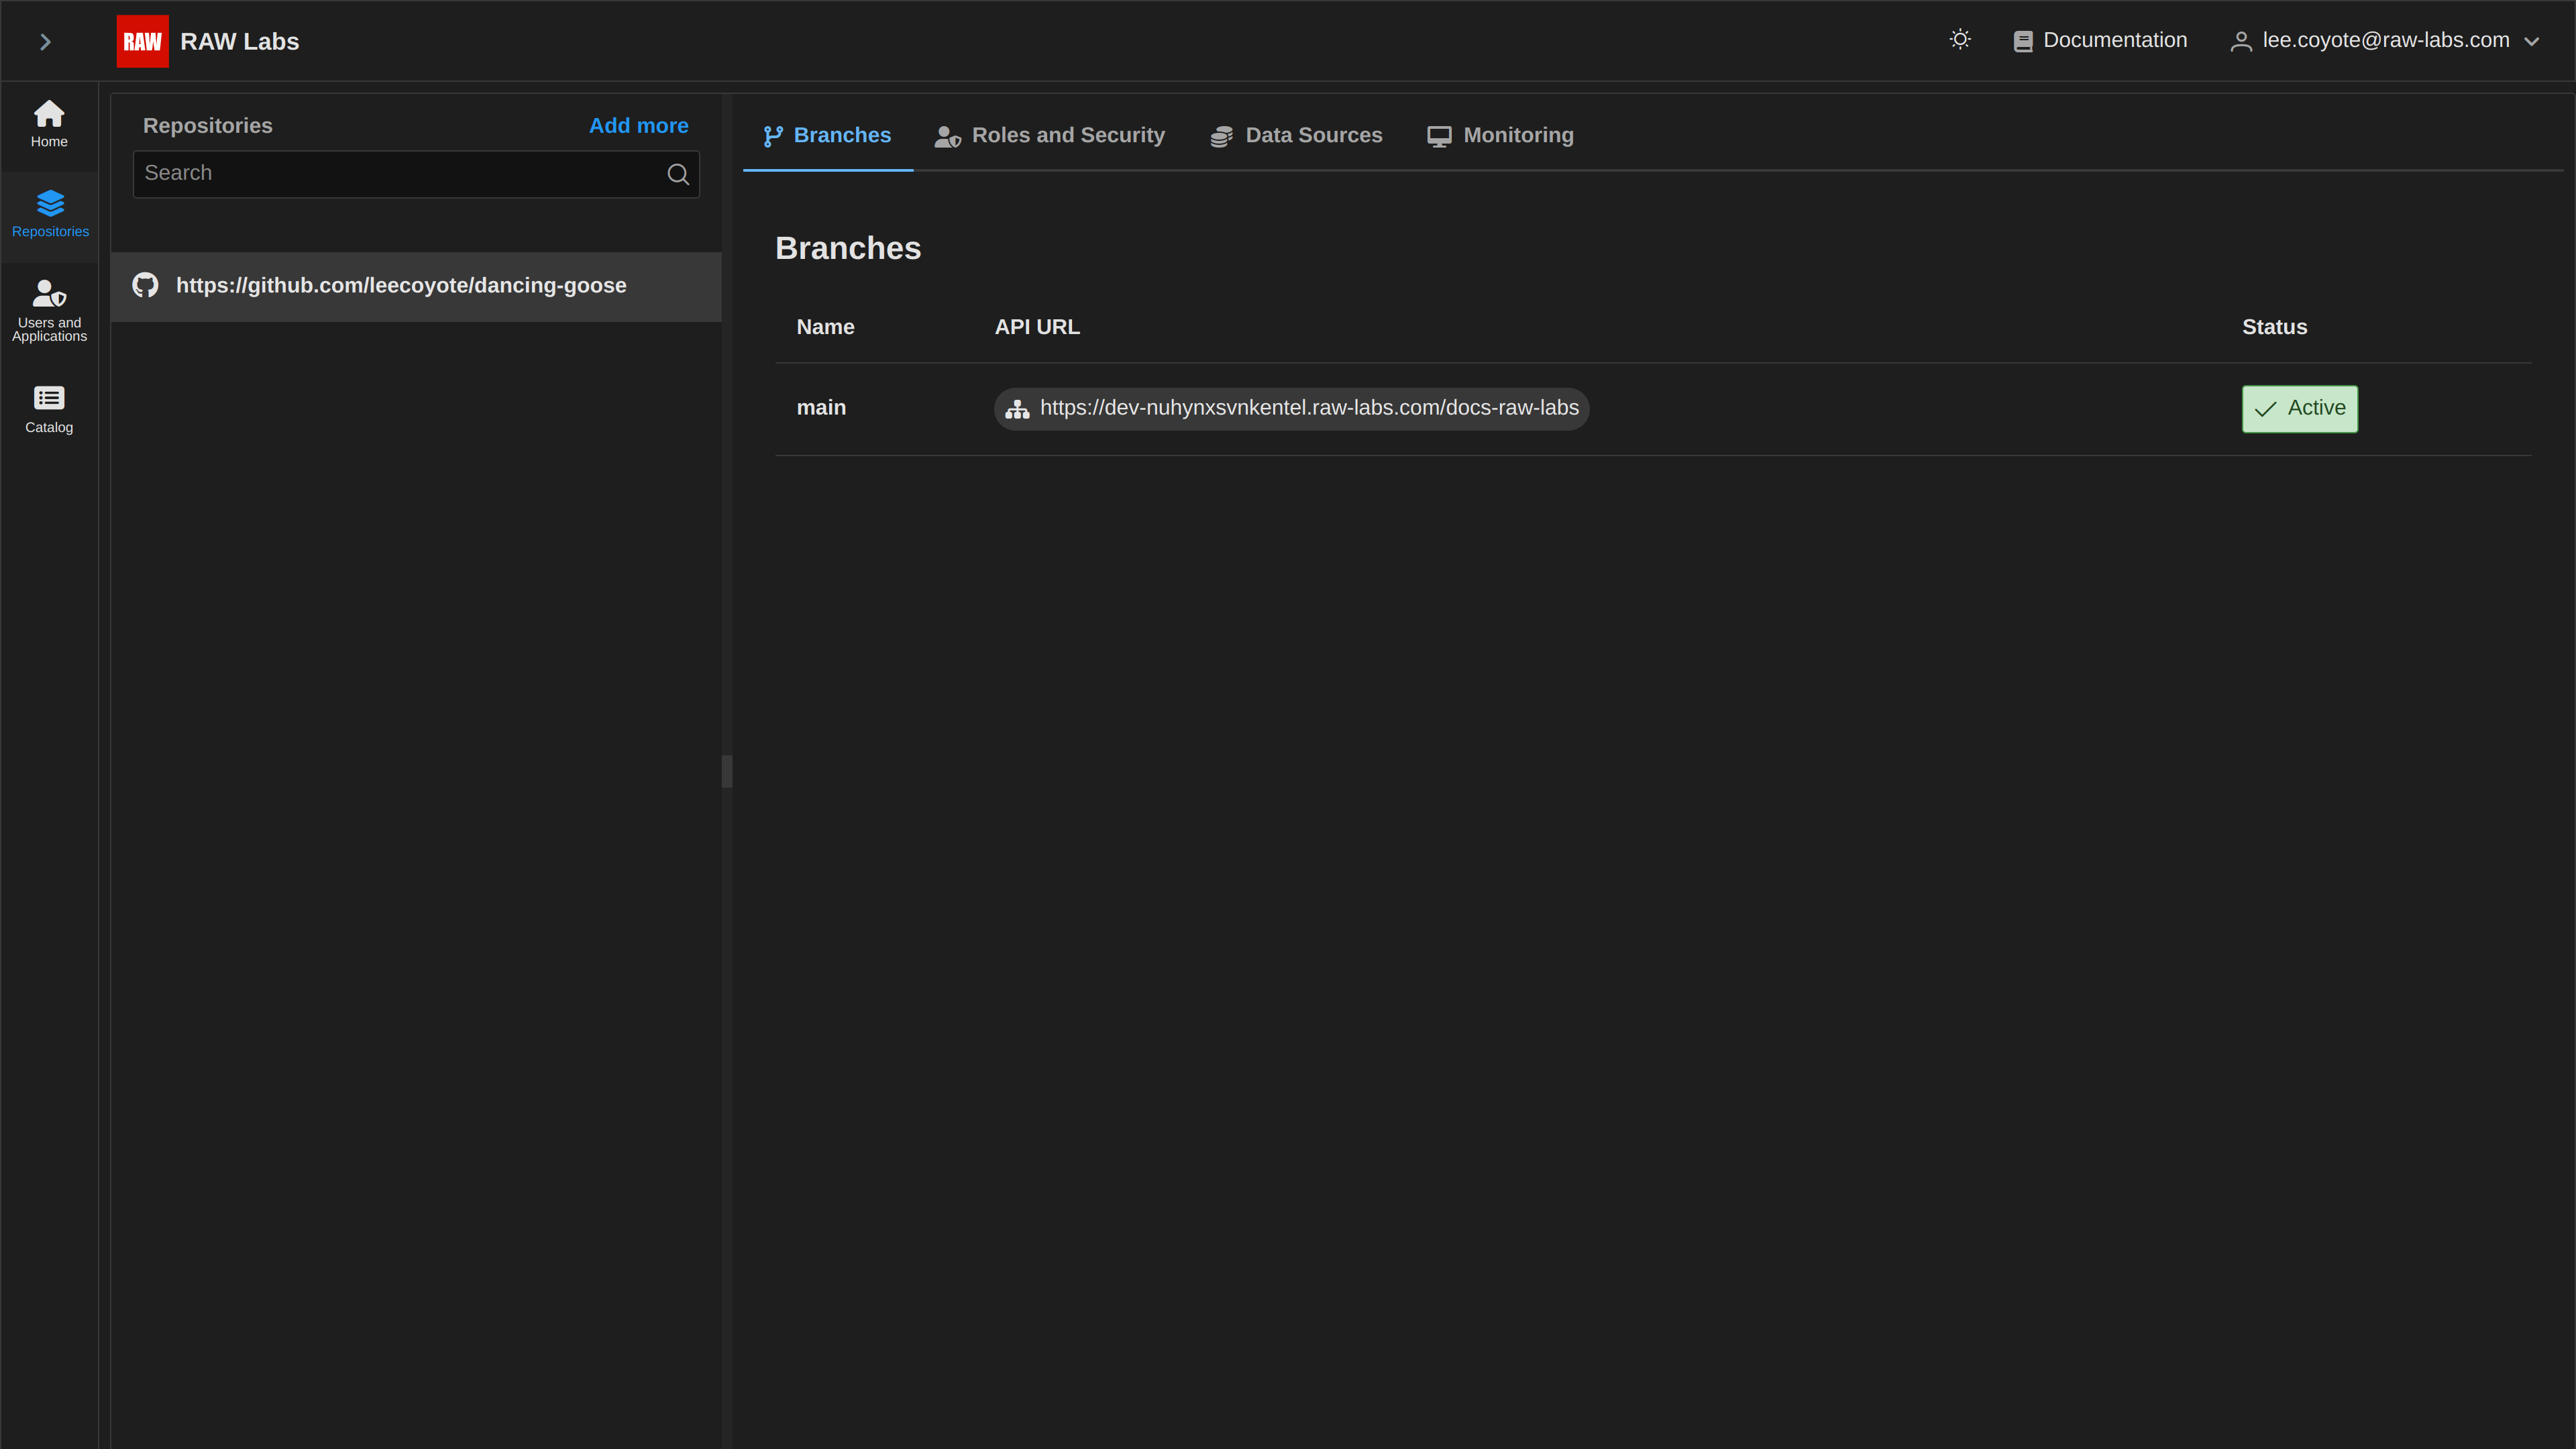The height and width of the screenshot is (1449, 2576).
Task: Click the user profile icon
Action: click(2241, 41)
